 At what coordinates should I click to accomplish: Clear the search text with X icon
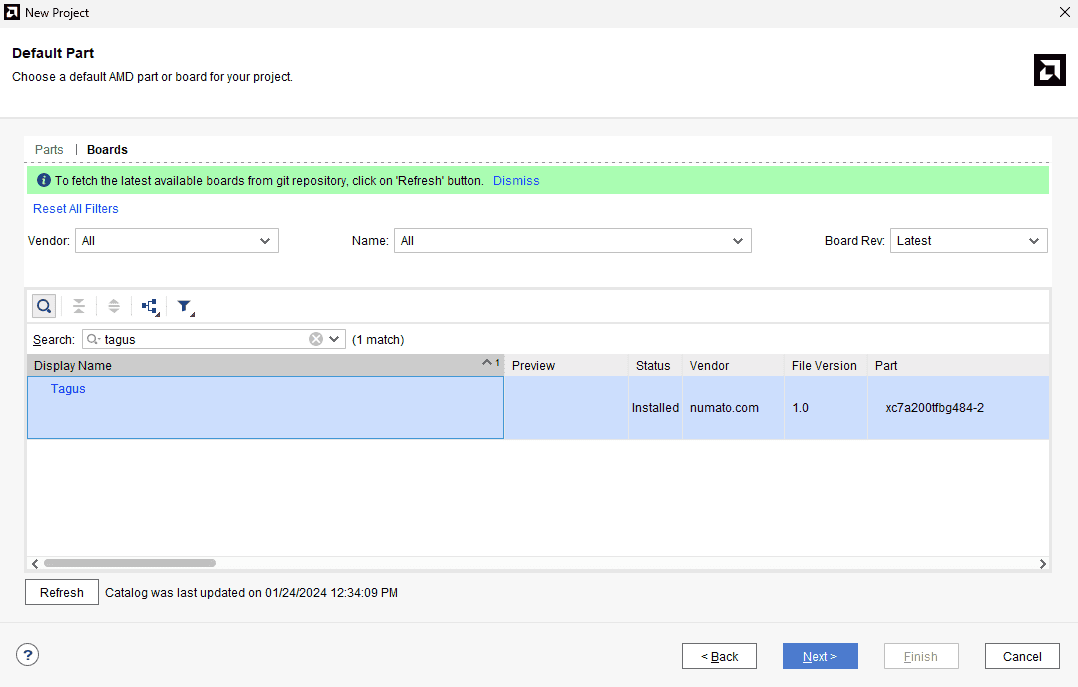click(x=316, y=339)
